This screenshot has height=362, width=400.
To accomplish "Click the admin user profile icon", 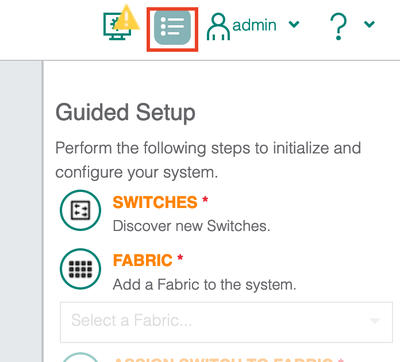I will pos(218,27).
